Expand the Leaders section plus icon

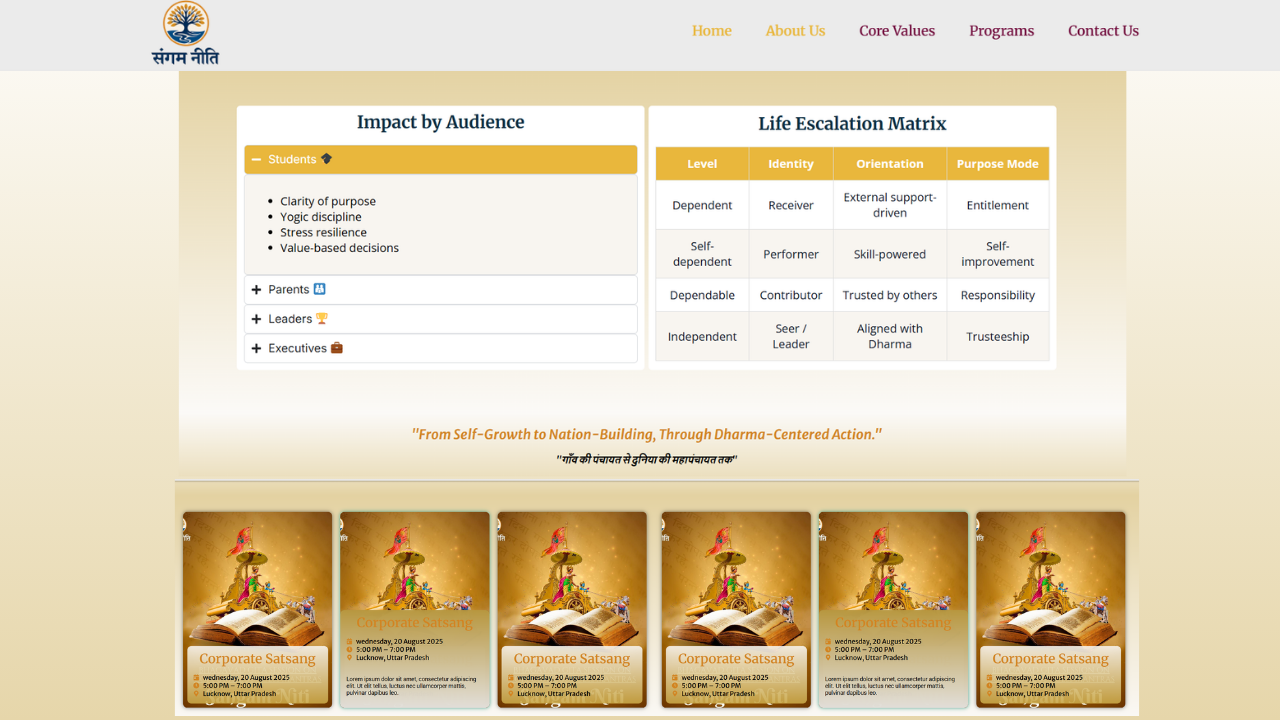point(257,319)
